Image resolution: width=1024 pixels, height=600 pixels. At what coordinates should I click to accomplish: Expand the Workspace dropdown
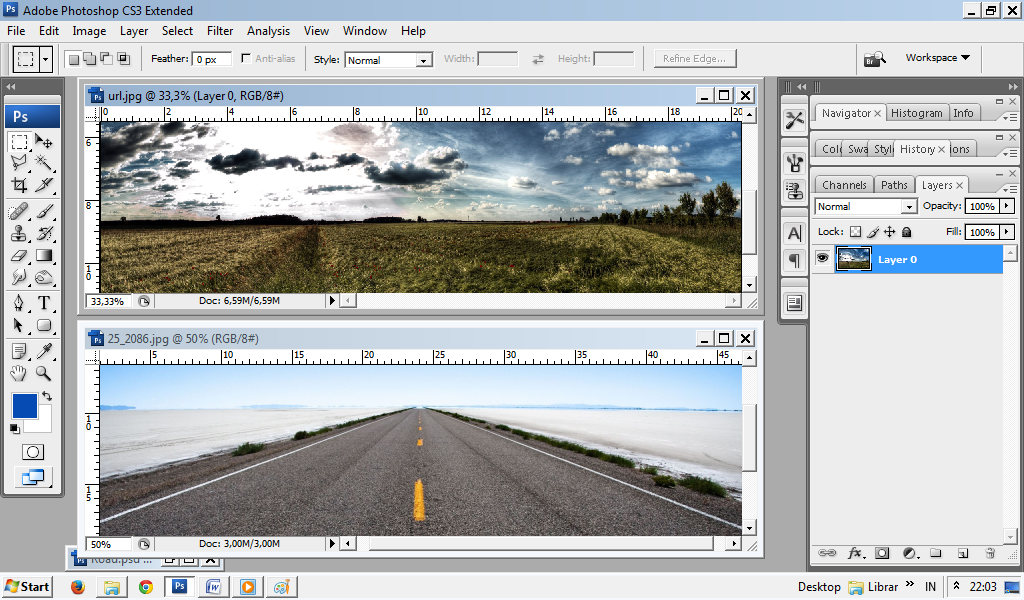click(x=937, y=58)
